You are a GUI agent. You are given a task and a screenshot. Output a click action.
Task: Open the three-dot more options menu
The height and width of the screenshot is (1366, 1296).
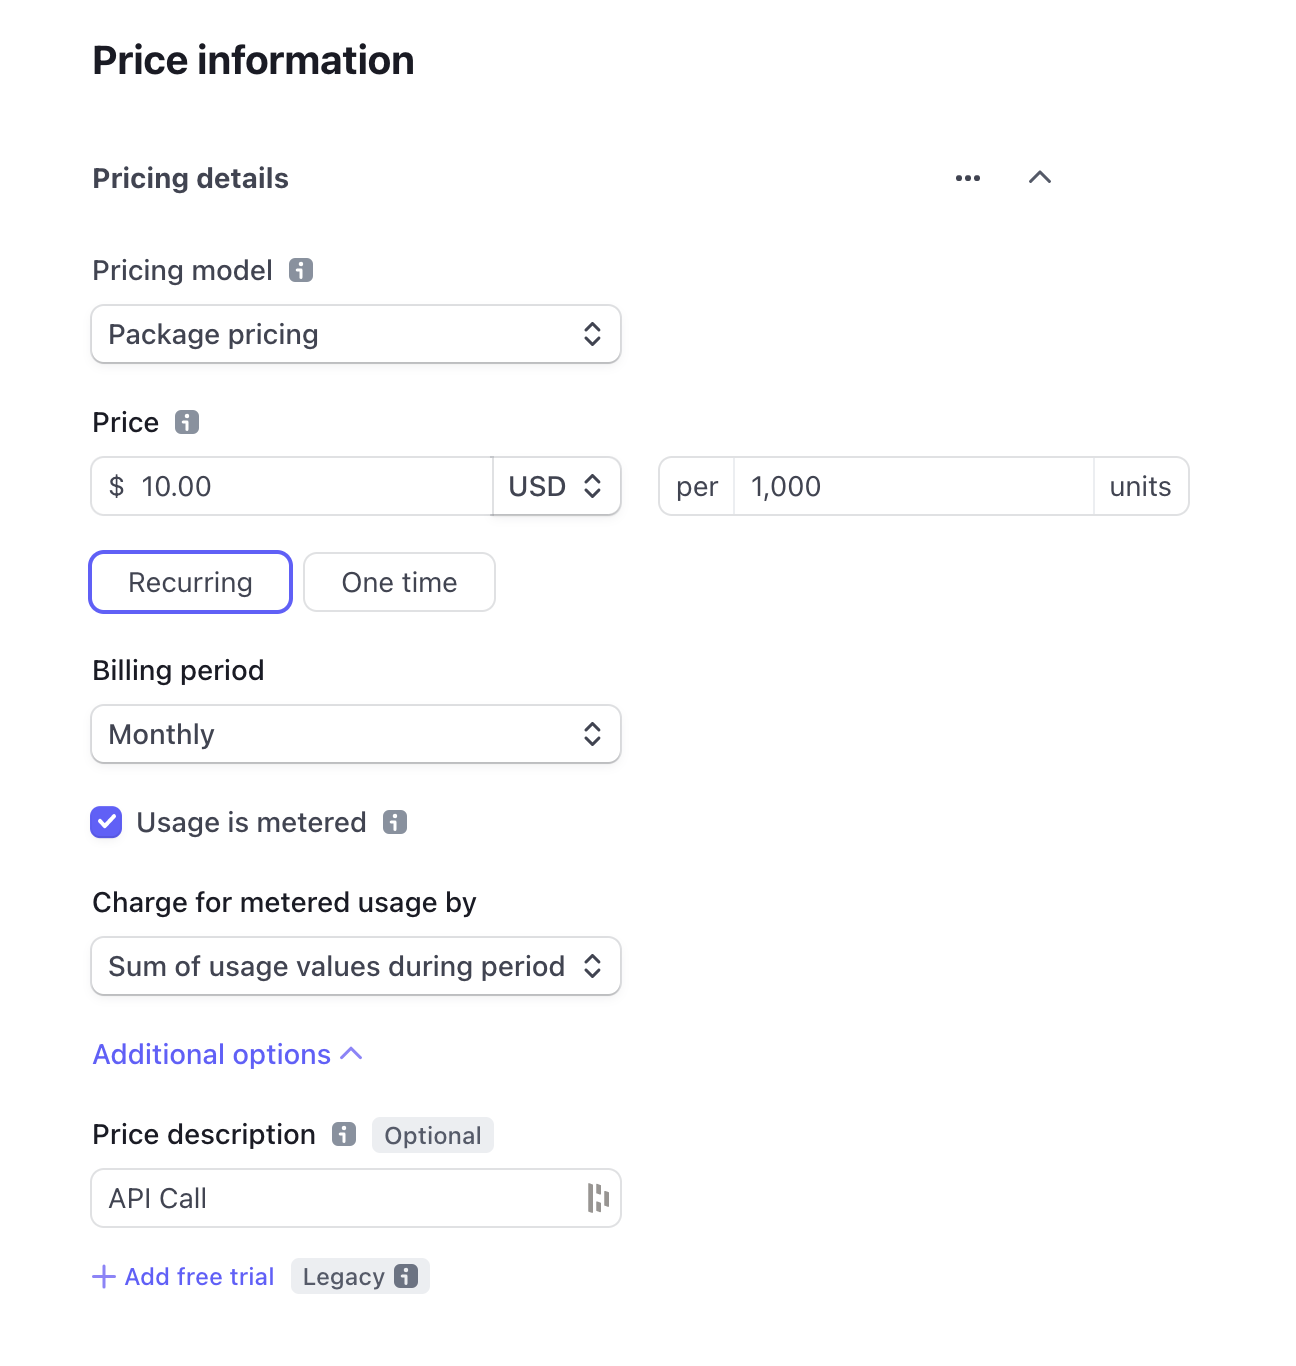[x=968, y=178]
